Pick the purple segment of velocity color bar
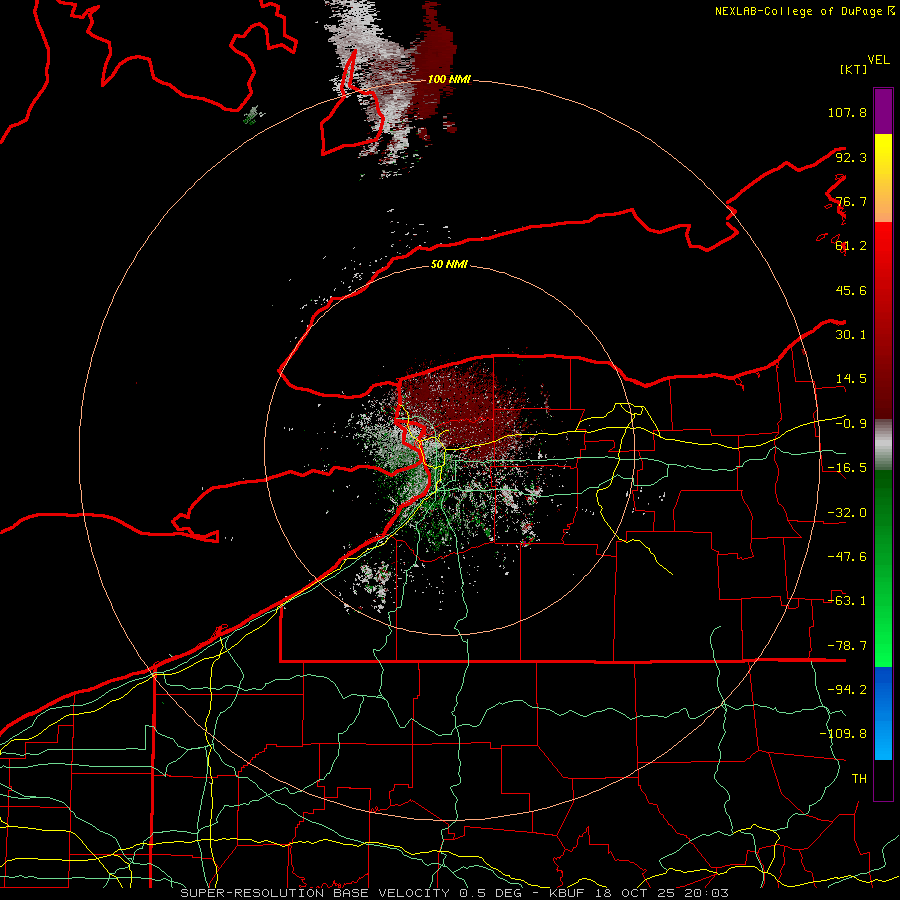Screen dimensions: 900x900 coord(883,112)
